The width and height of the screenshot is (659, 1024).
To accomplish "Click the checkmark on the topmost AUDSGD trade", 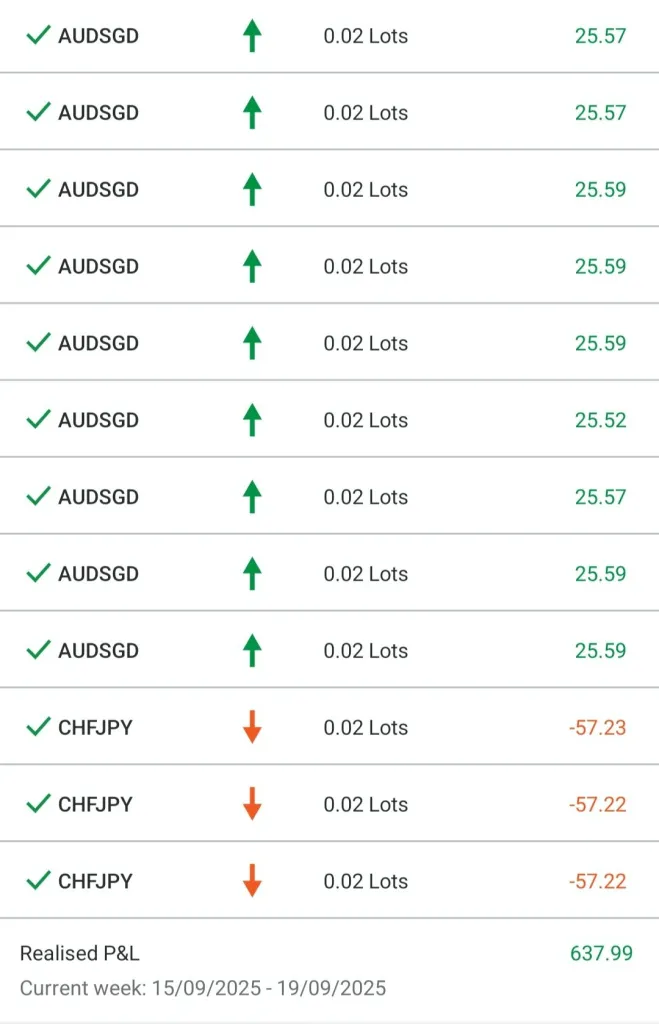I will point(38,36).
